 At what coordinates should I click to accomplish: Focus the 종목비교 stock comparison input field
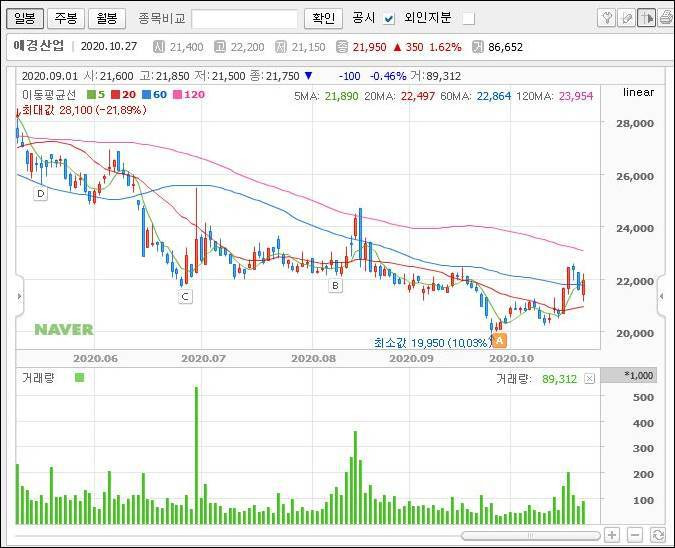pos(244,19)
